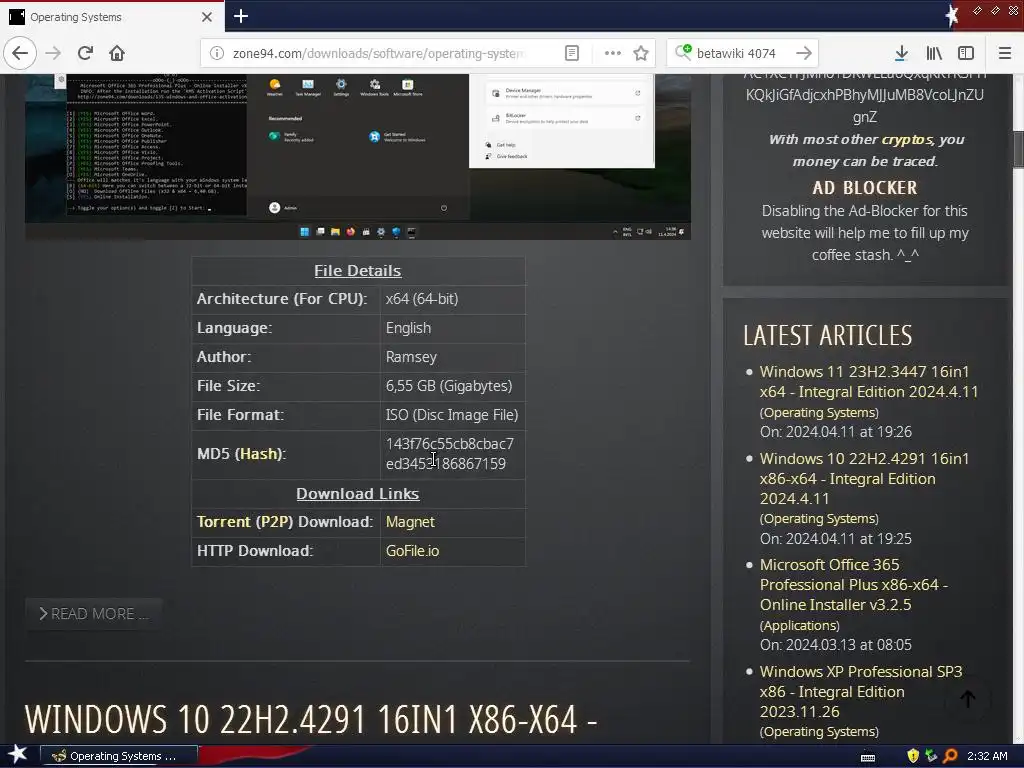Click the ISO (Disc Image File) value
The height and width of the screenshot is (768, 1024).
(452, 415)
